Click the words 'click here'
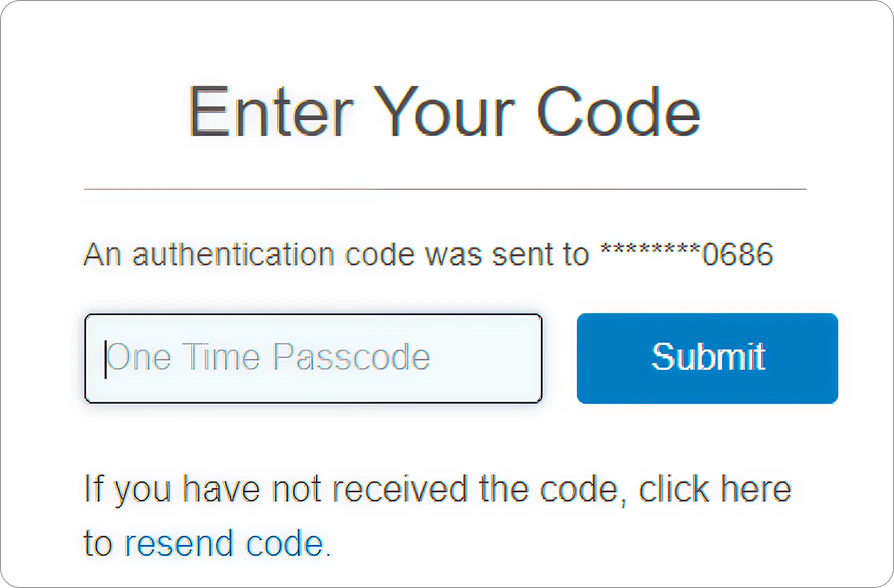 click(715, 490)
